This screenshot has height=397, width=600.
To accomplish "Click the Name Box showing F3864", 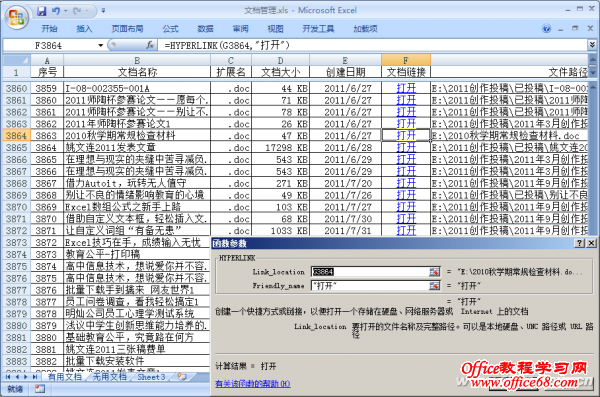I will coord(50,46).
